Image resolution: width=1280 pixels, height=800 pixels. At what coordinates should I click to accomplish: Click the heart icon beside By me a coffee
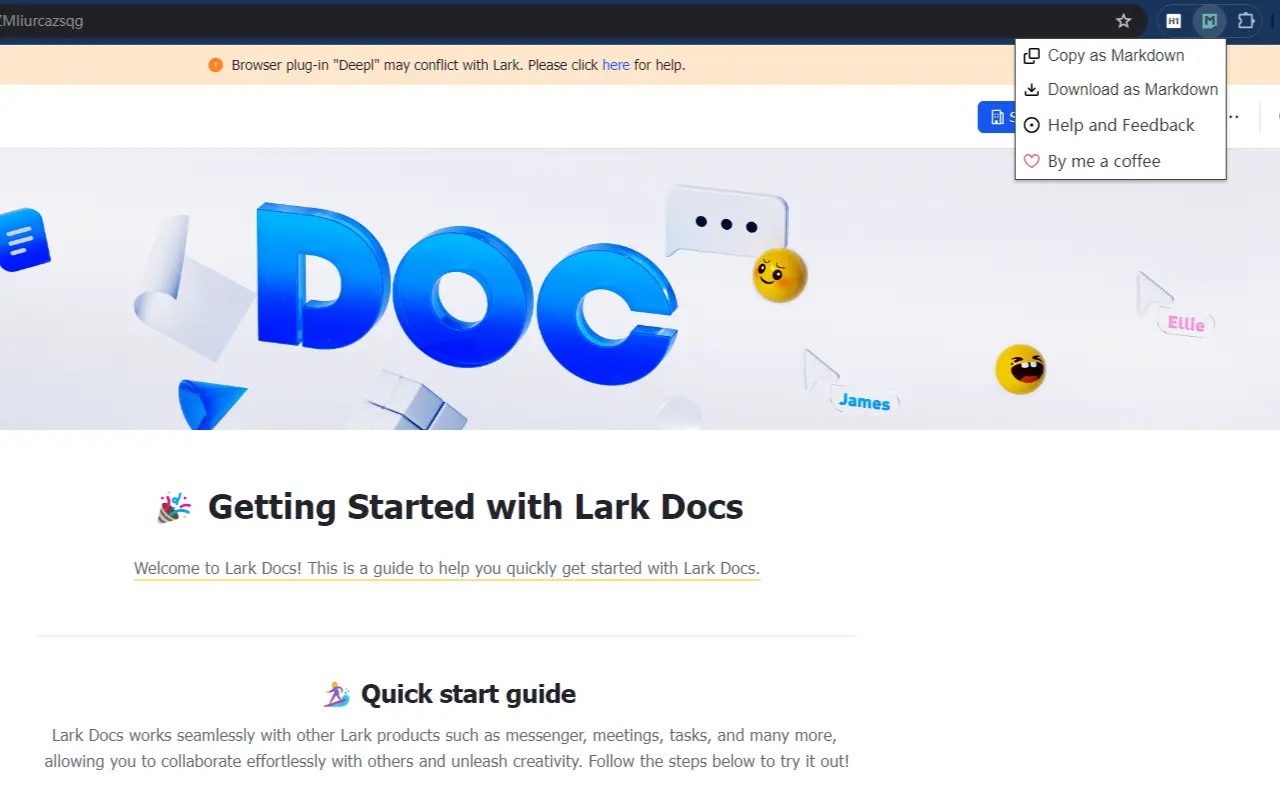tap(1031, 161)
